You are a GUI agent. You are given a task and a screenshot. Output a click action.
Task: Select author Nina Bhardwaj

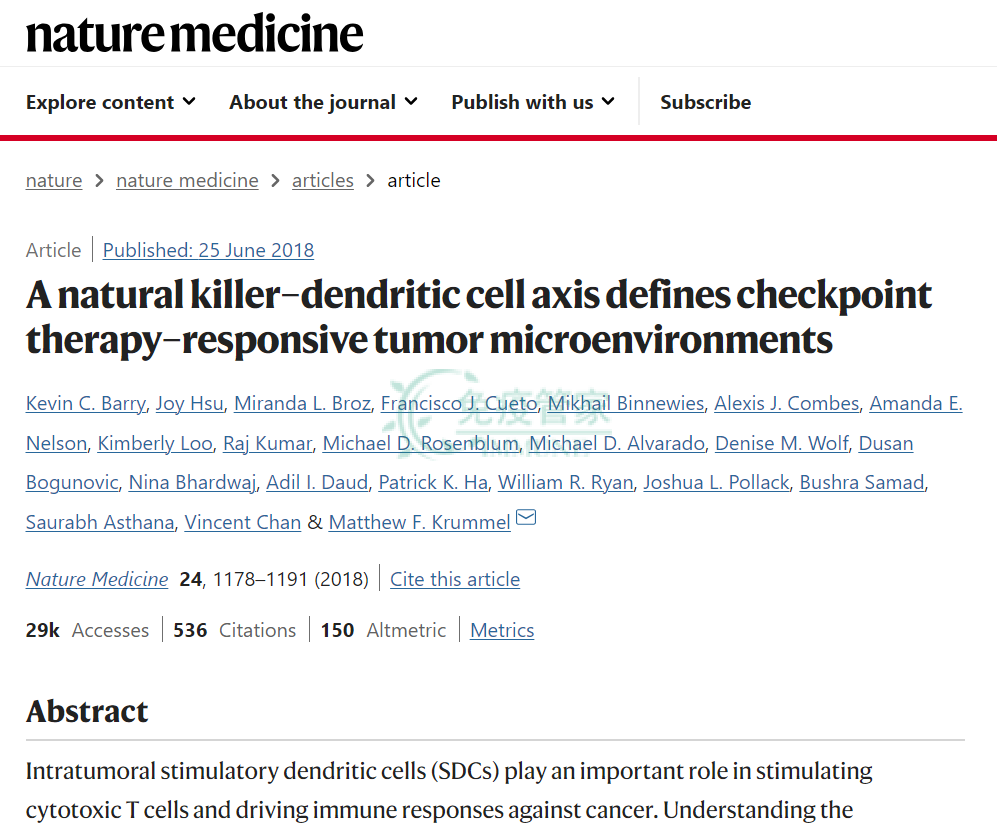(x=193, y=482)
